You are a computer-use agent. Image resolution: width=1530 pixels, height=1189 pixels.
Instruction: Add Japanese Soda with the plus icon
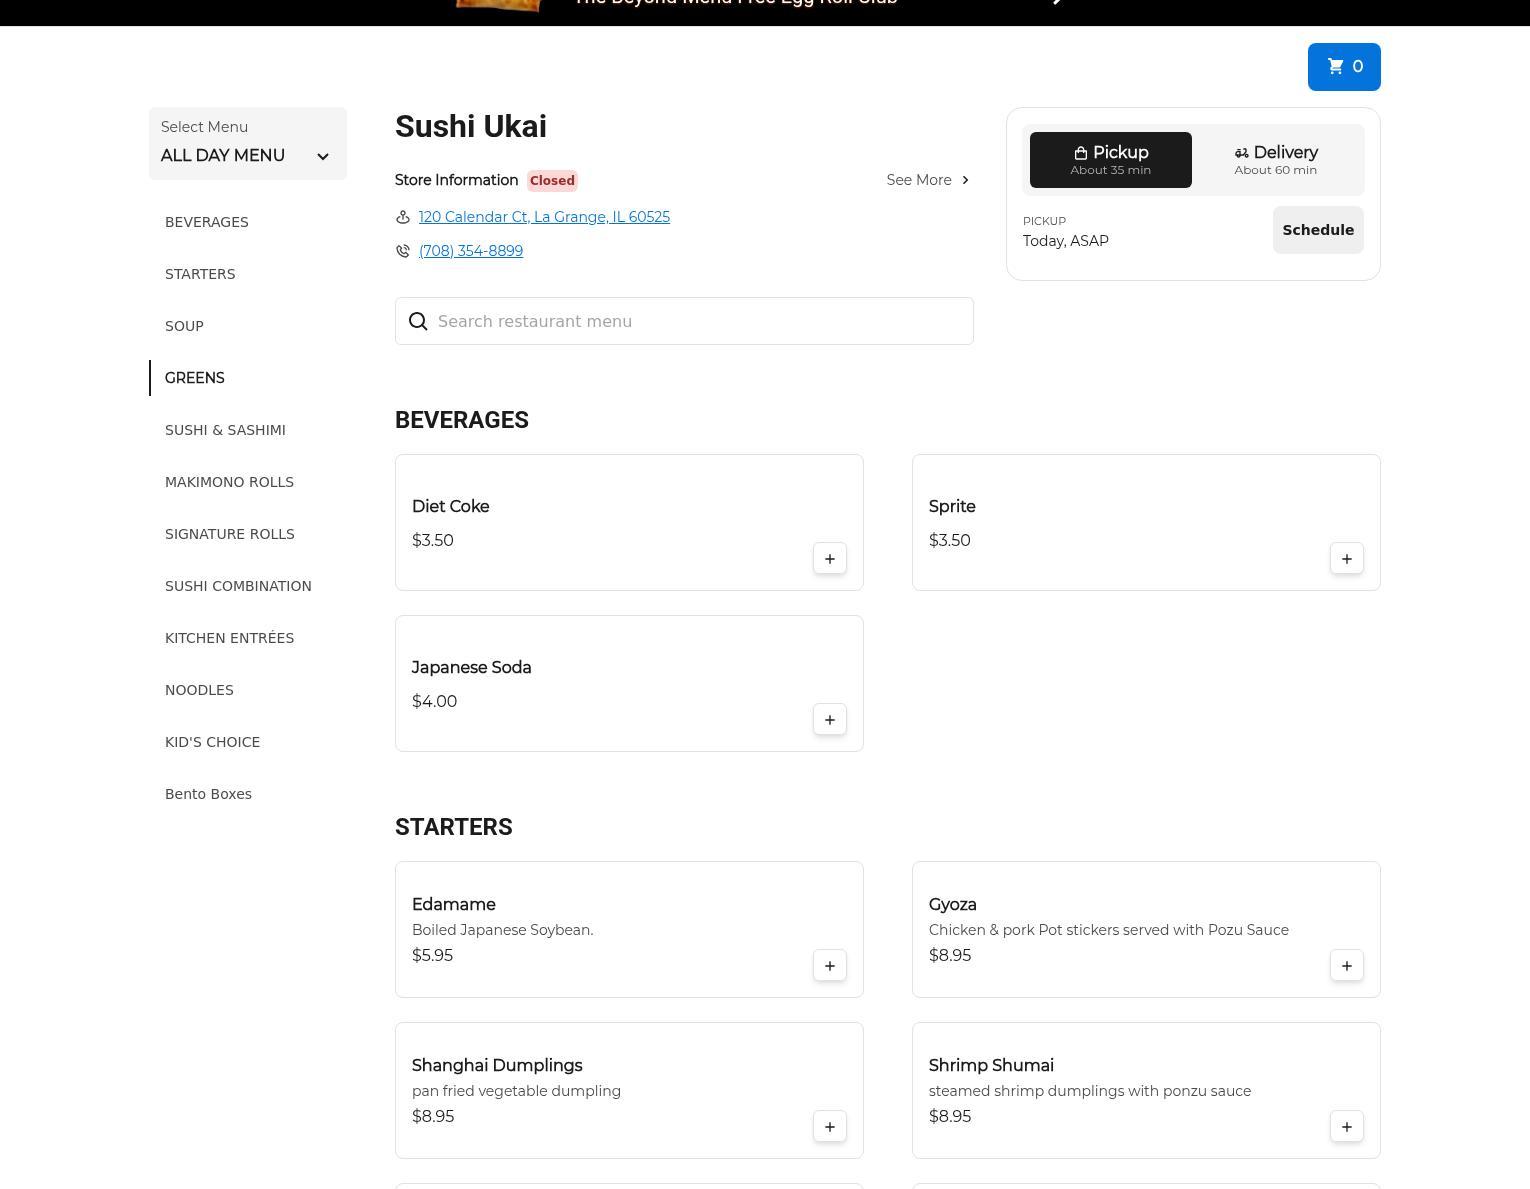[x=829, y=720]
